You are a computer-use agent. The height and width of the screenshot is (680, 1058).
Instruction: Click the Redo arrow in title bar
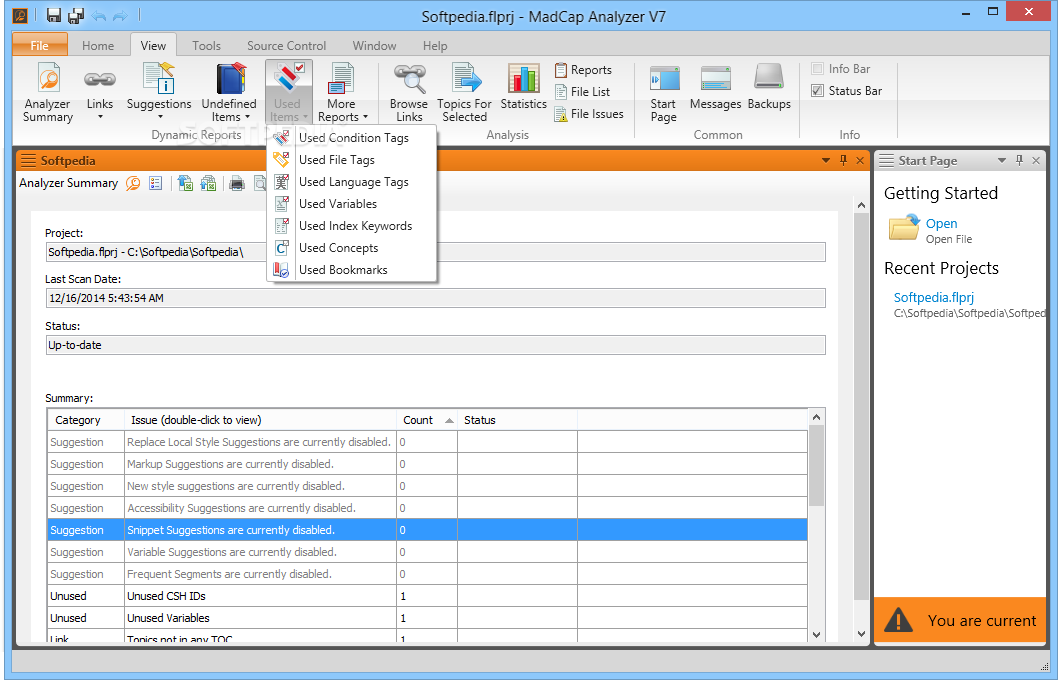[120, 16]
